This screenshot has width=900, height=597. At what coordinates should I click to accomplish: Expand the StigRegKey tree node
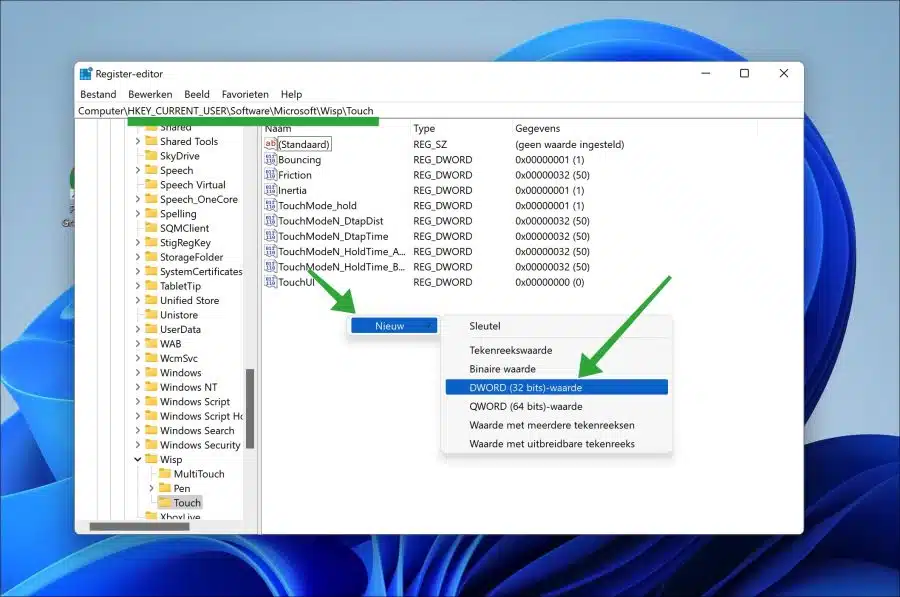tap(138, 242)
